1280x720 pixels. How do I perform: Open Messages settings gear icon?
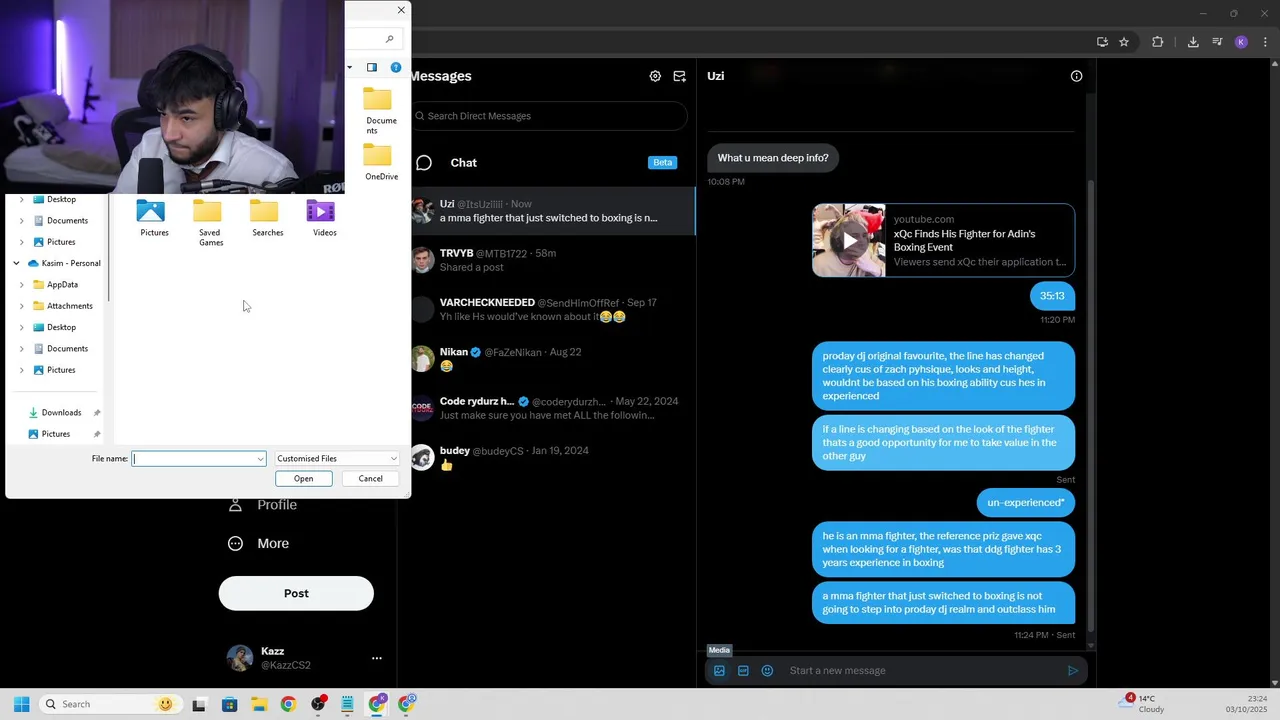[655, 76]
